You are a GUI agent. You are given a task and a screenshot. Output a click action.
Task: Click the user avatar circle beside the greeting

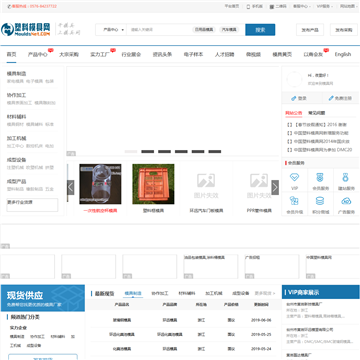click(294, 79)
